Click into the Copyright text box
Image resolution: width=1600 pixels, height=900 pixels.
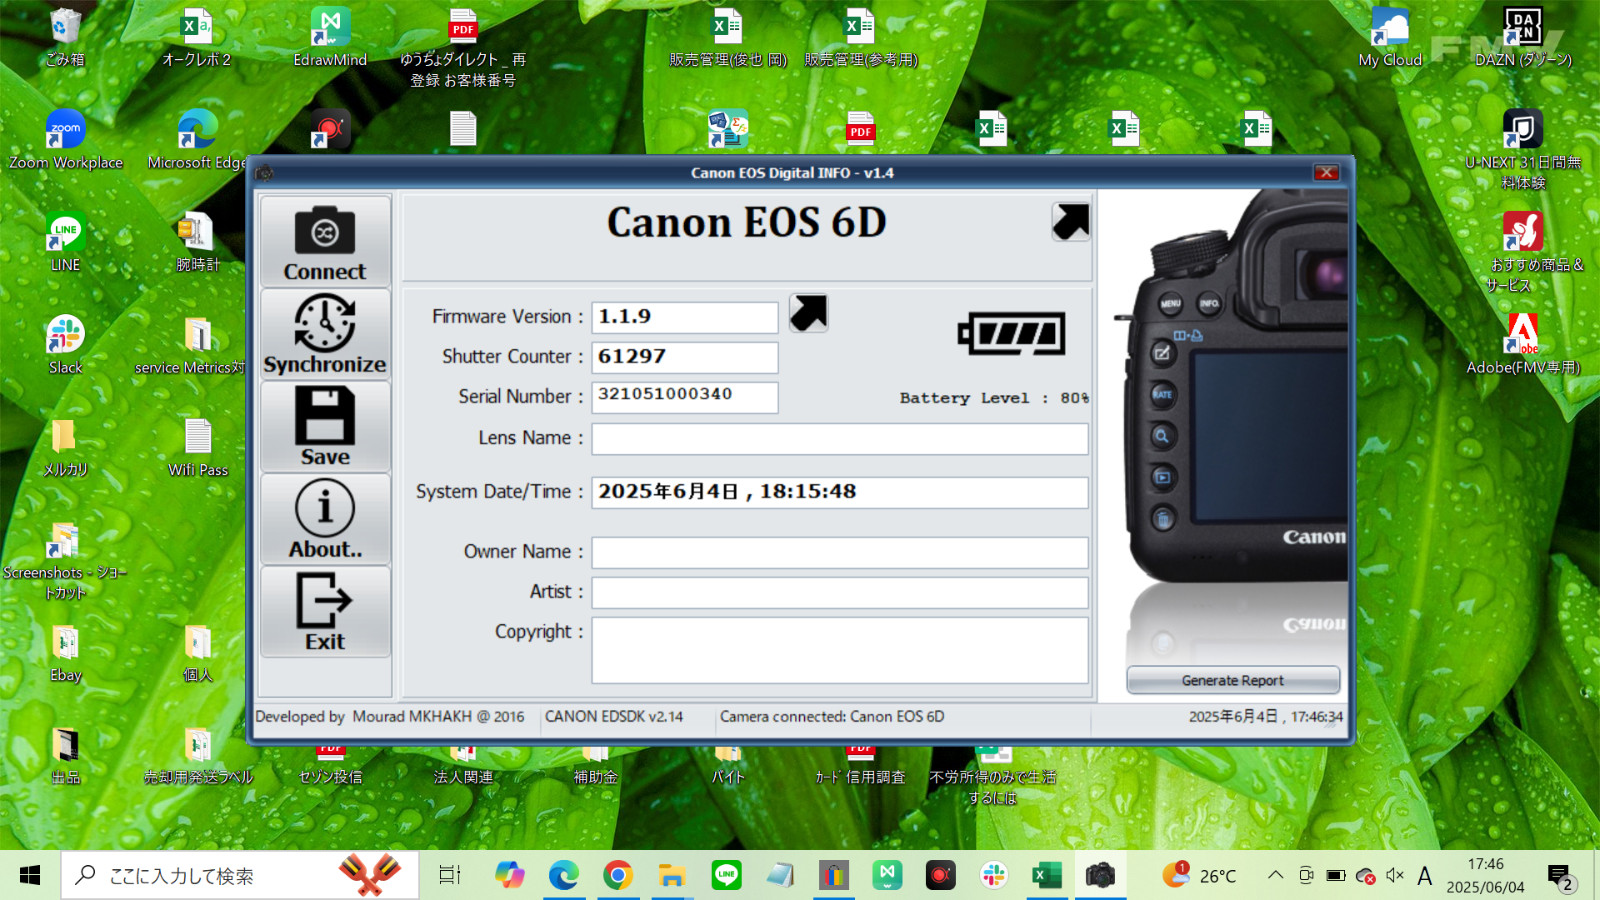coord(840,650)
